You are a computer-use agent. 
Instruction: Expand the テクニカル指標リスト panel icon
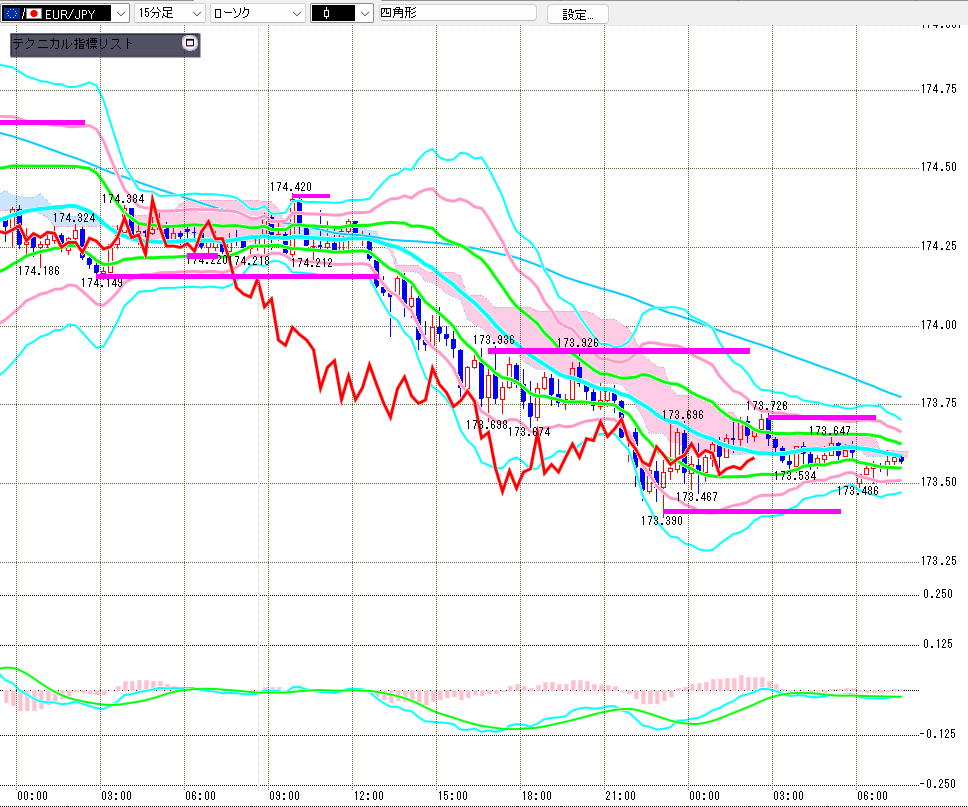tap(190, 44)
